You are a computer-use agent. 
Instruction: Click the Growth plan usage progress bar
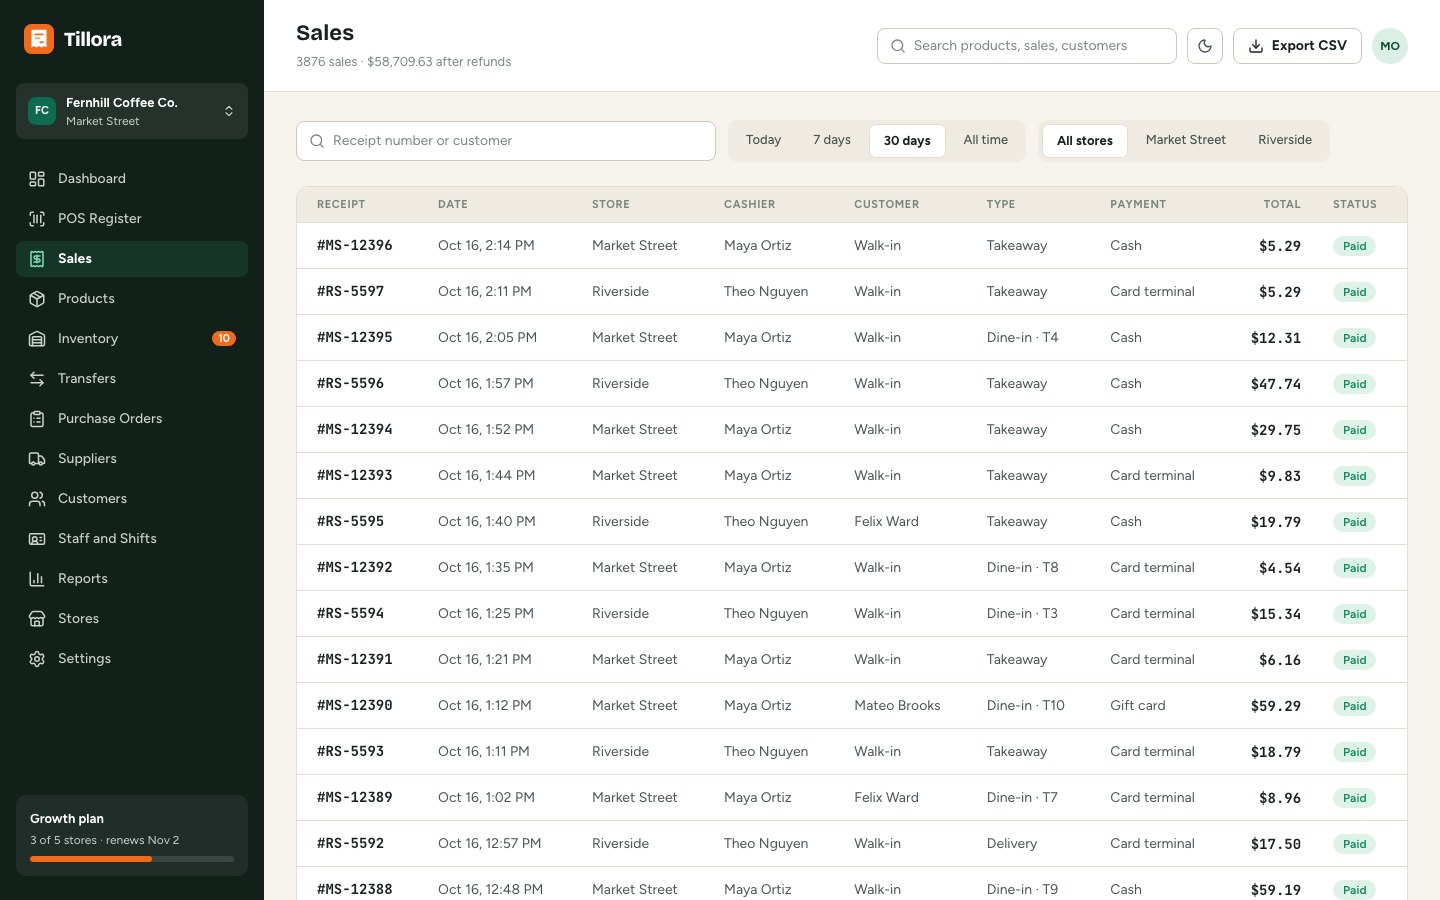click(132, 859)
